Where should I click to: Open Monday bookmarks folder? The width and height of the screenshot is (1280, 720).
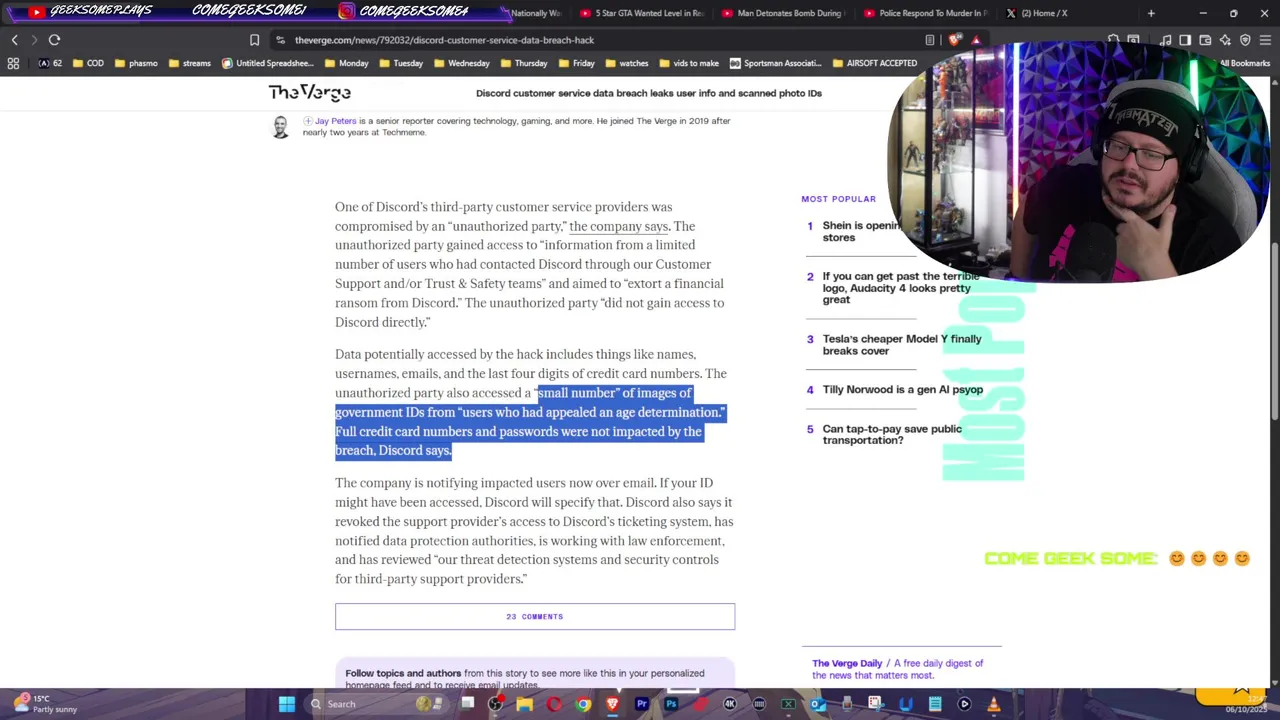pos(346,63)
